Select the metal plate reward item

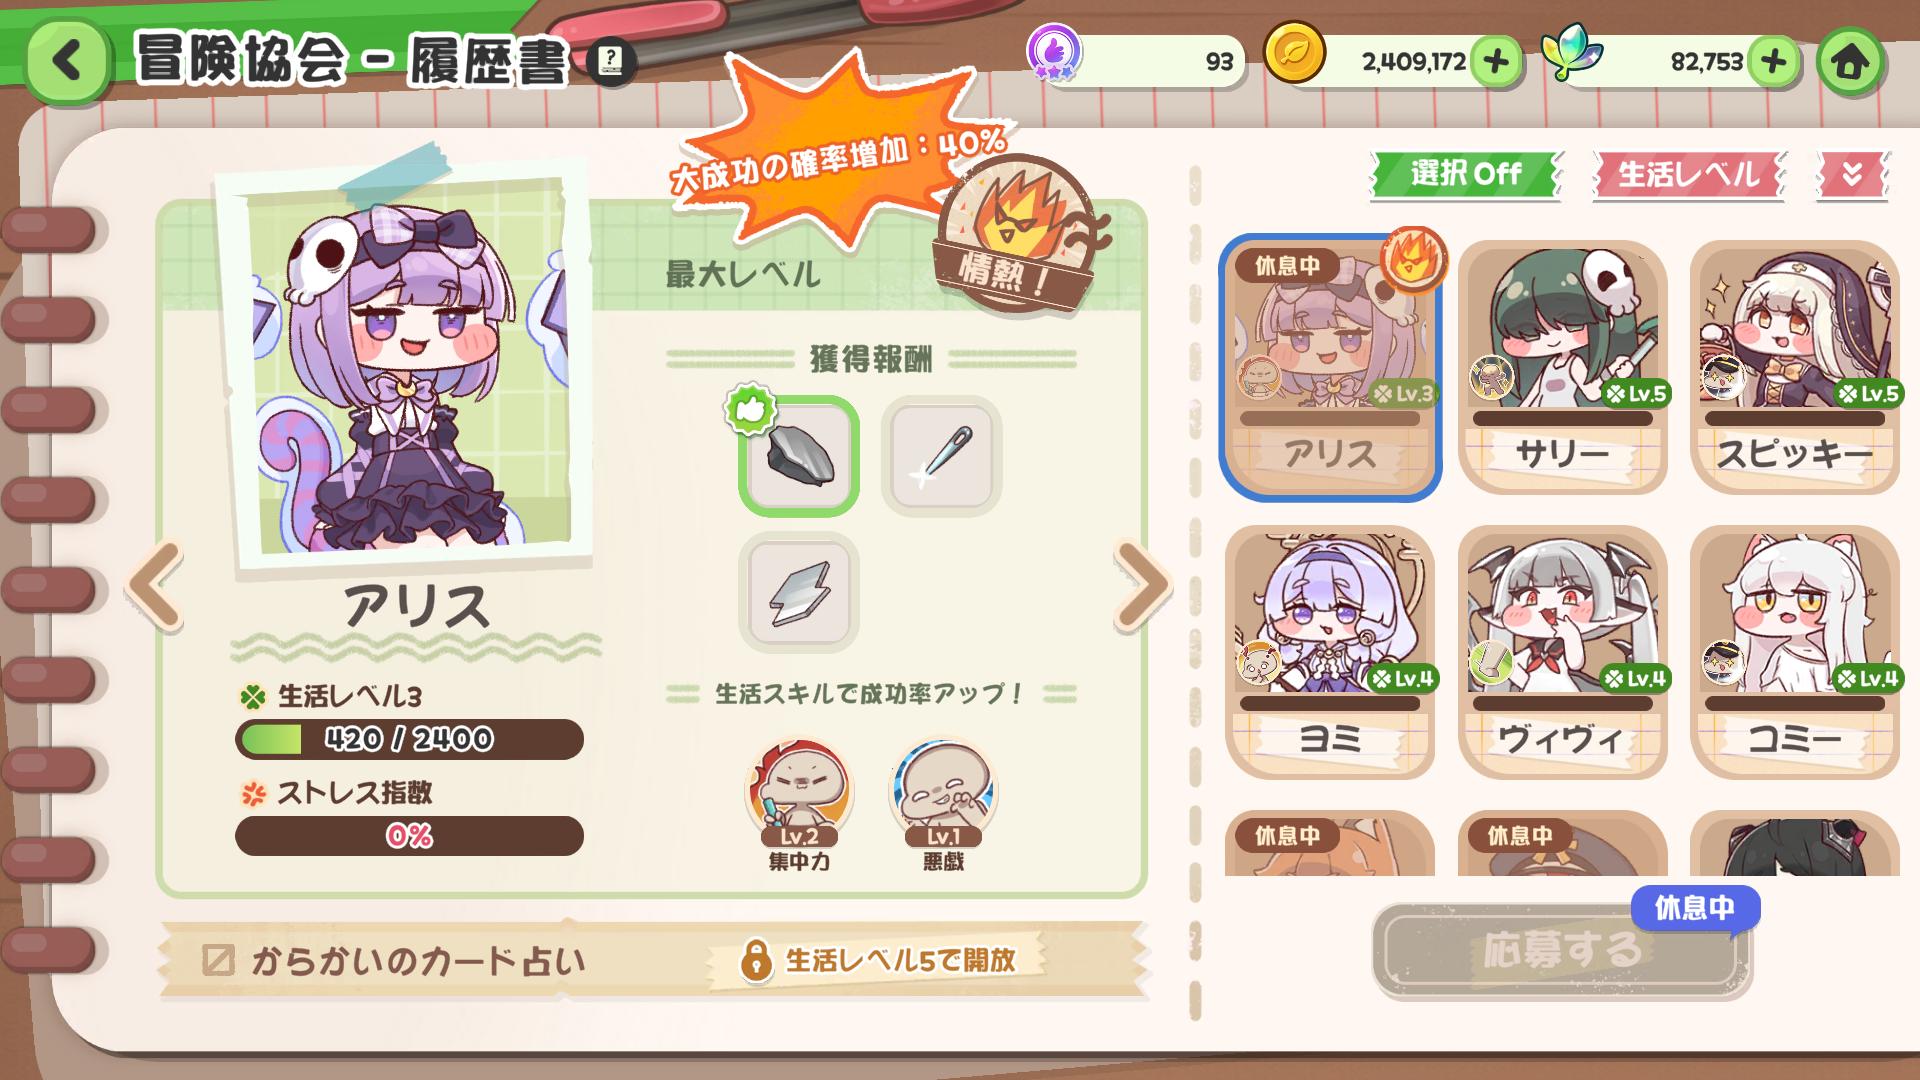[799, 593]
